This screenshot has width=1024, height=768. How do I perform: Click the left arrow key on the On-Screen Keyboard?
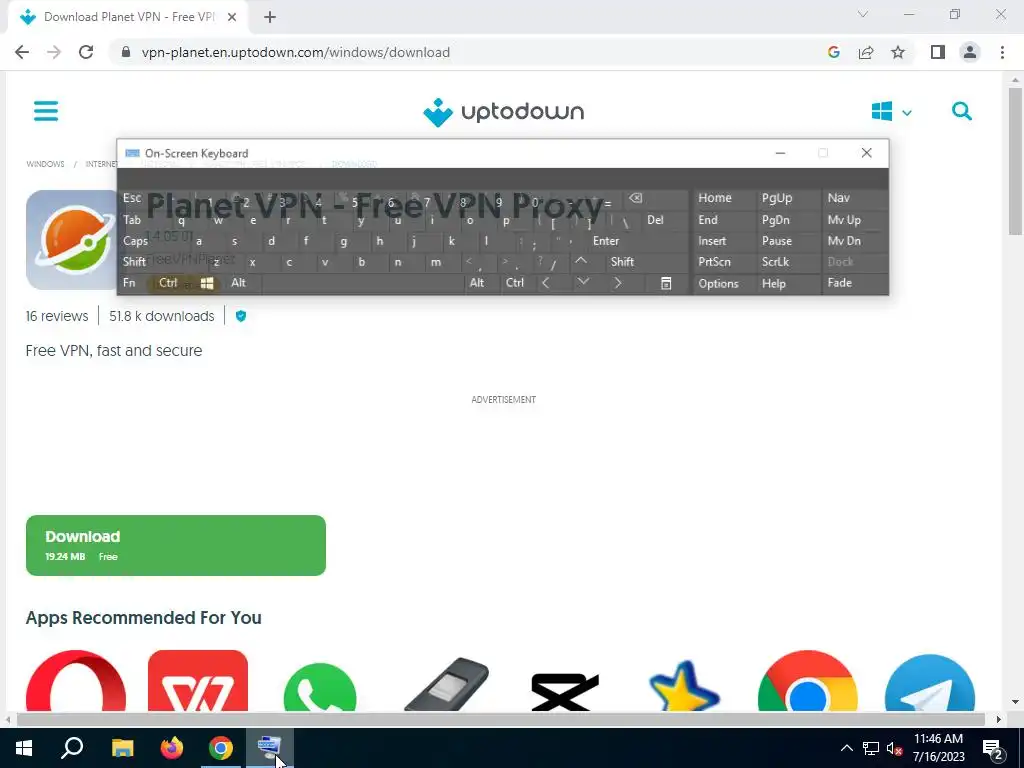[x=546, y=283]
